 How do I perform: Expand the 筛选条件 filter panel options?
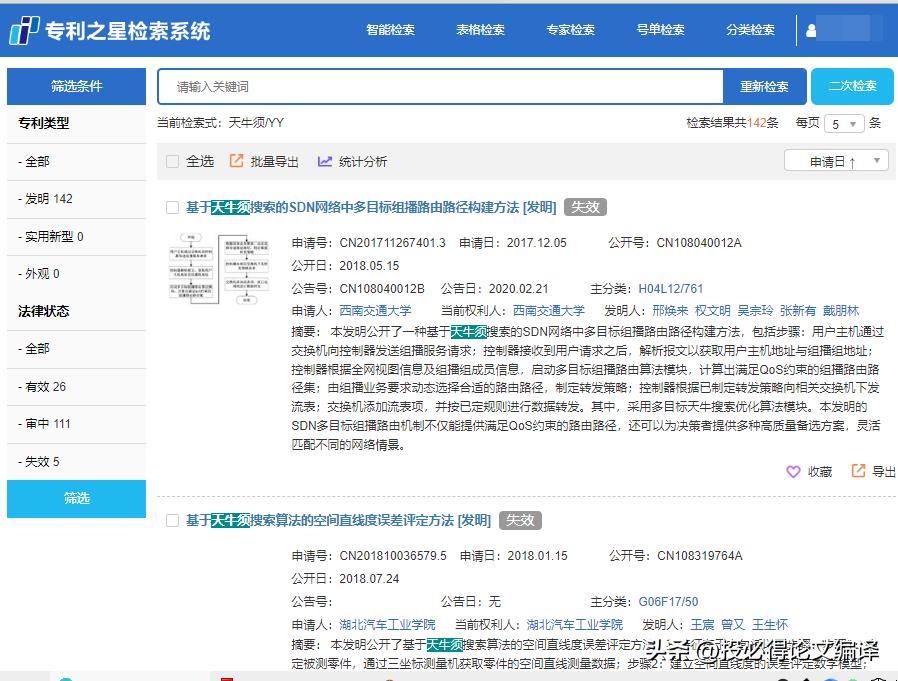tap(76, 87)
